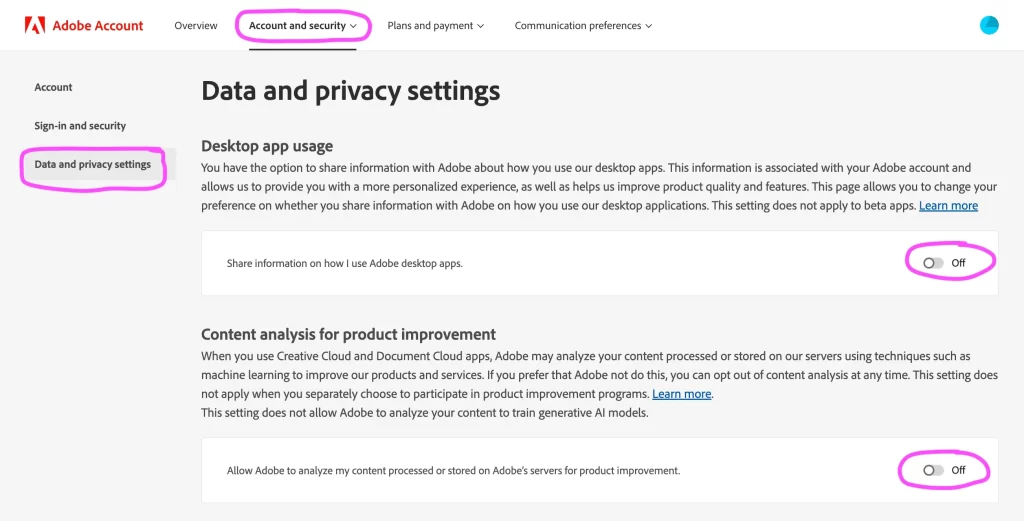The width and height of the screenshot is (1024, 521).
Task: Open Sign-in and security in the sidebar
Action: coord(80,126)
